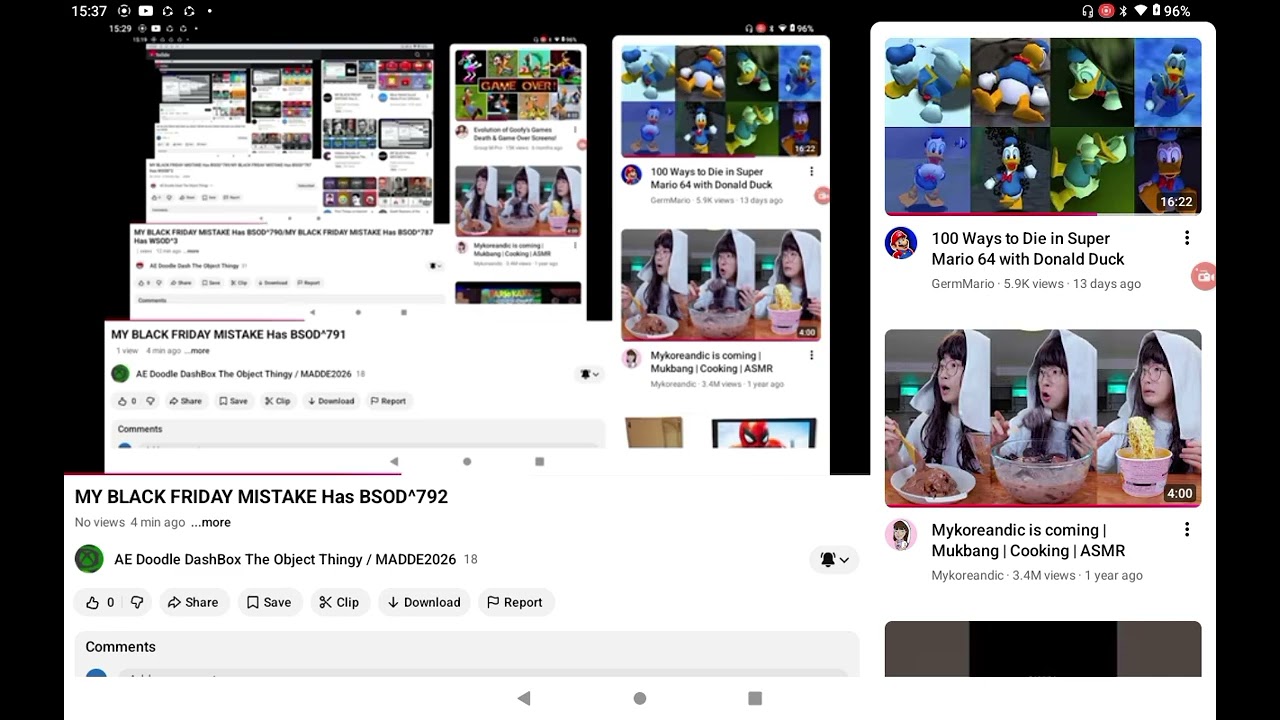Report the video using the flag button
Viewport: 1280px width, 720px height.
[514, 602]
